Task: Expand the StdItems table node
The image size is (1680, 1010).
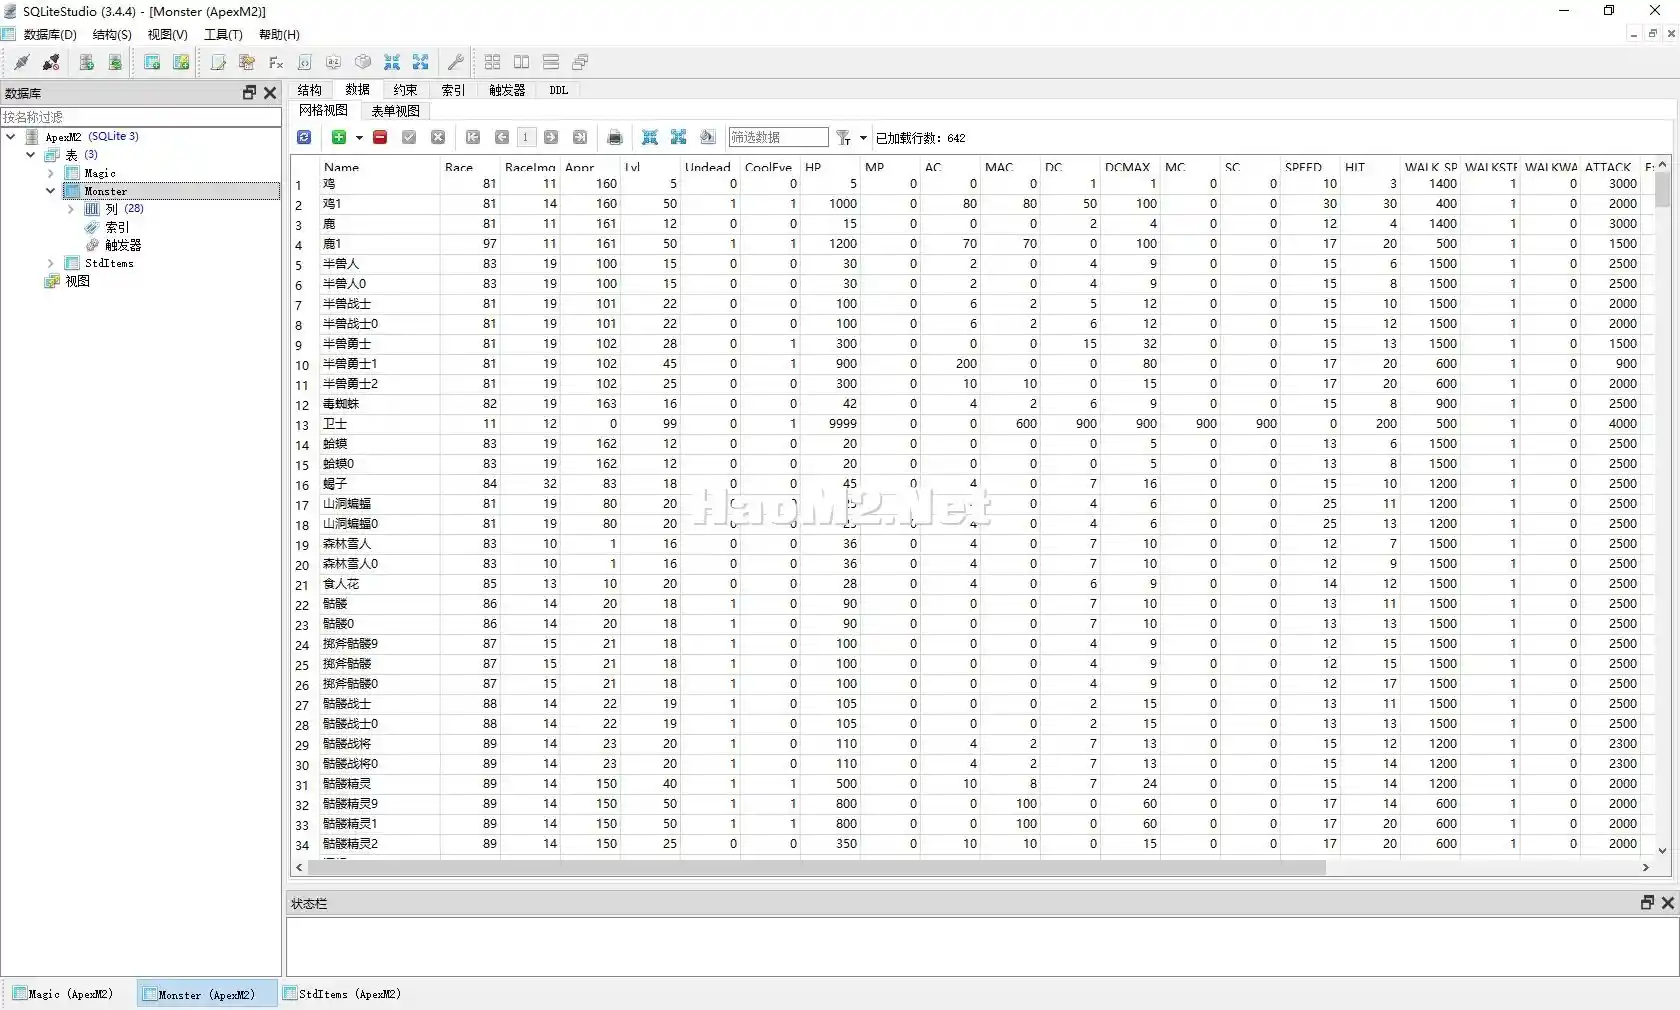Action: [51, 263]
